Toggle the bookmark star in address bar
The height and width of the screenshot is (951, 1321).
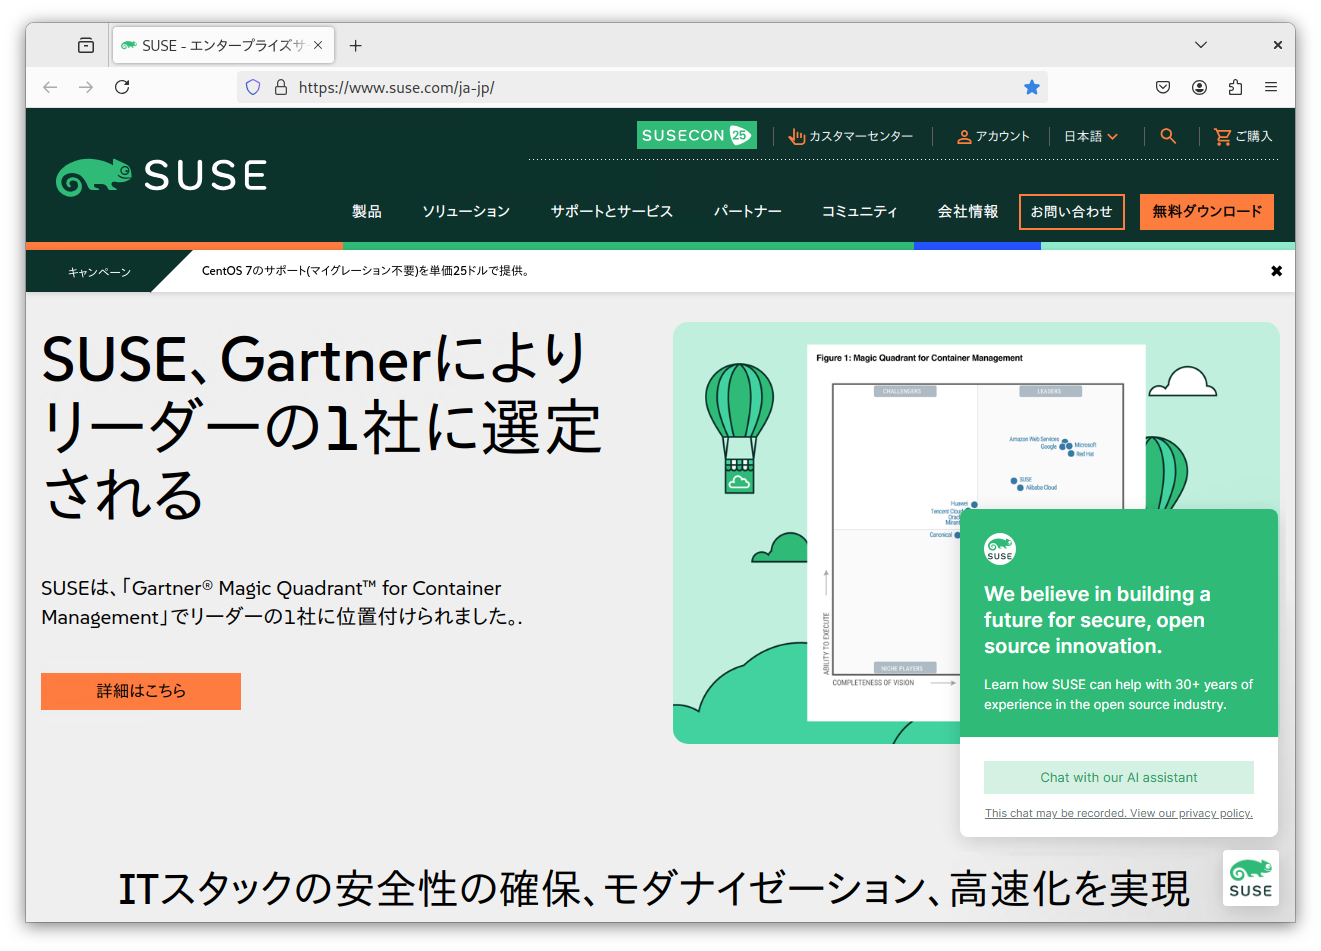tap(1032, 87)
